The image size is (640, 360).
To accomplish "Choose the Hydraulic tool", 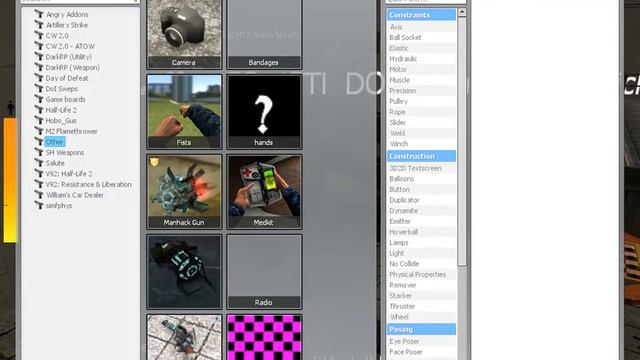I will (421, 58).
